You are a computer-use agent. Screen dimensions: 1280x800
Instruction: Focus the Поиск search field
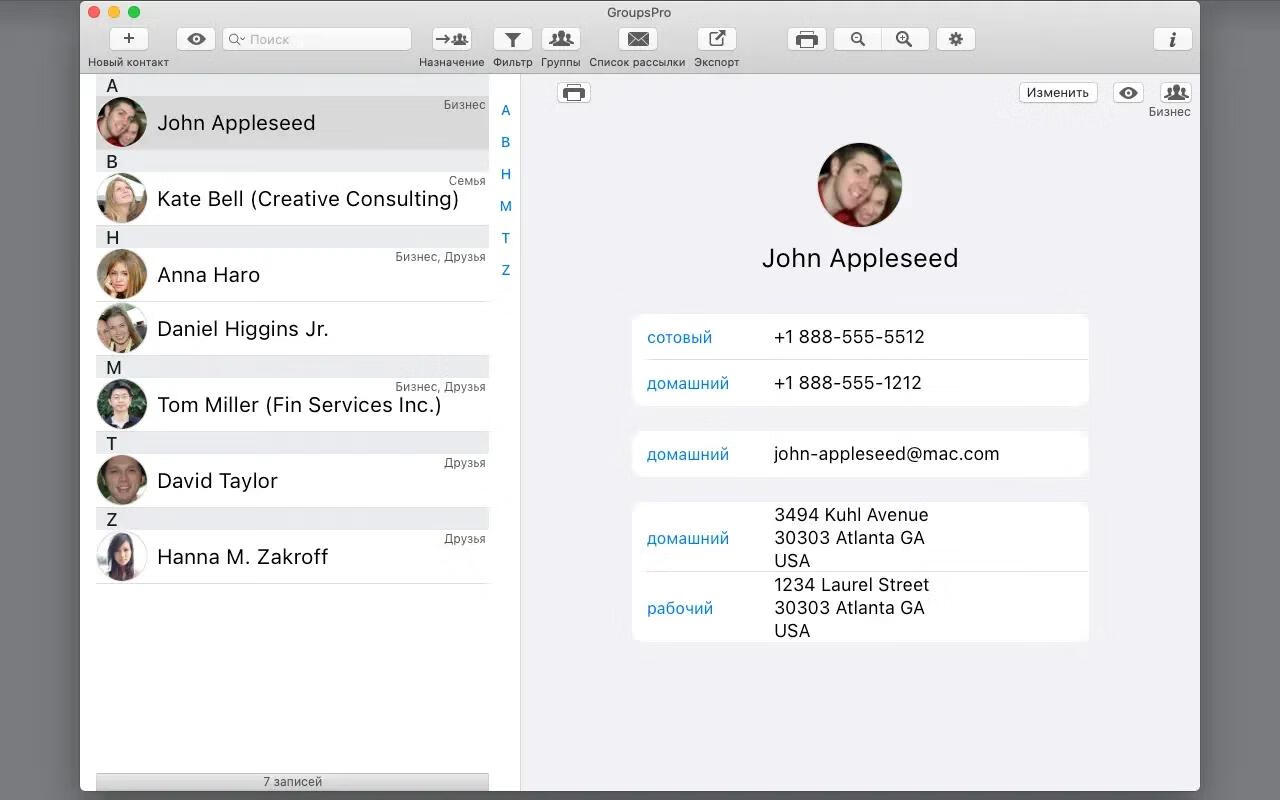[x=317, y=39]
